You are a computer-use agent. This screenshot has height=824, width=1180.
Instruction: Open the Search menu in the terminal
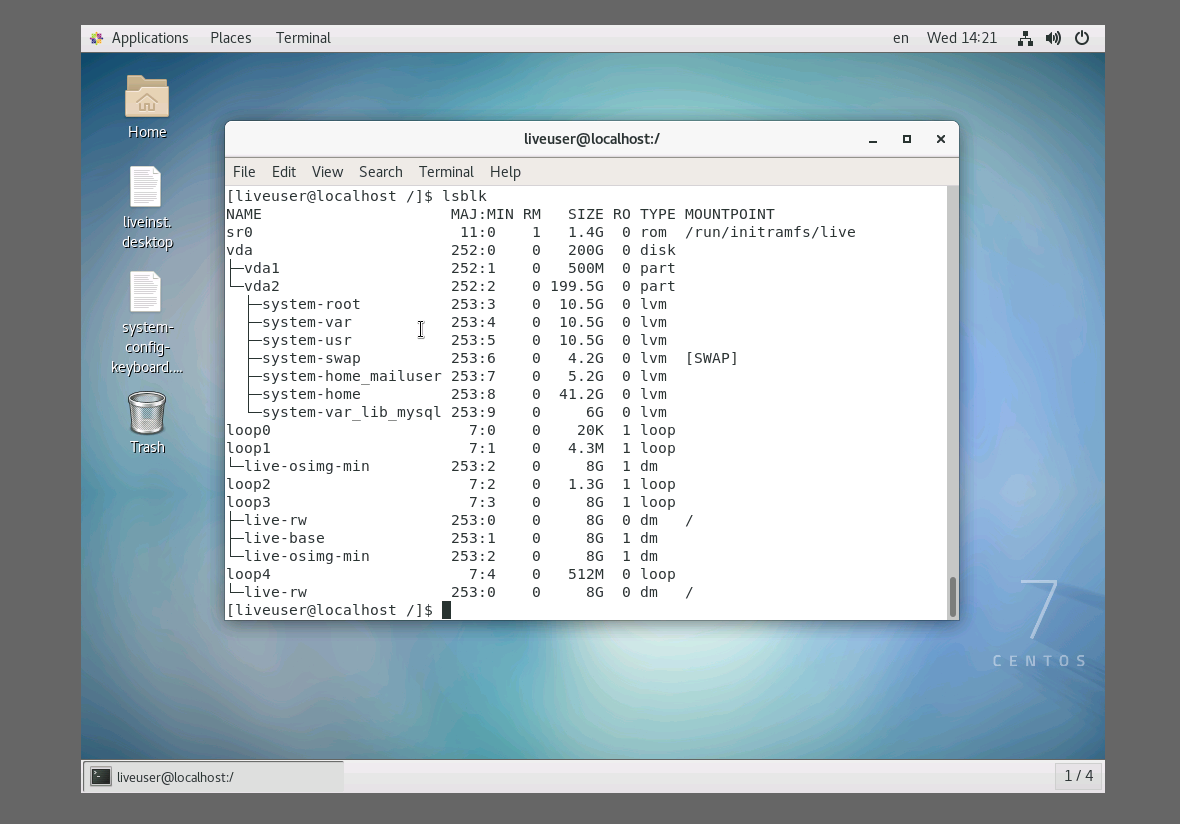[380, 172]
